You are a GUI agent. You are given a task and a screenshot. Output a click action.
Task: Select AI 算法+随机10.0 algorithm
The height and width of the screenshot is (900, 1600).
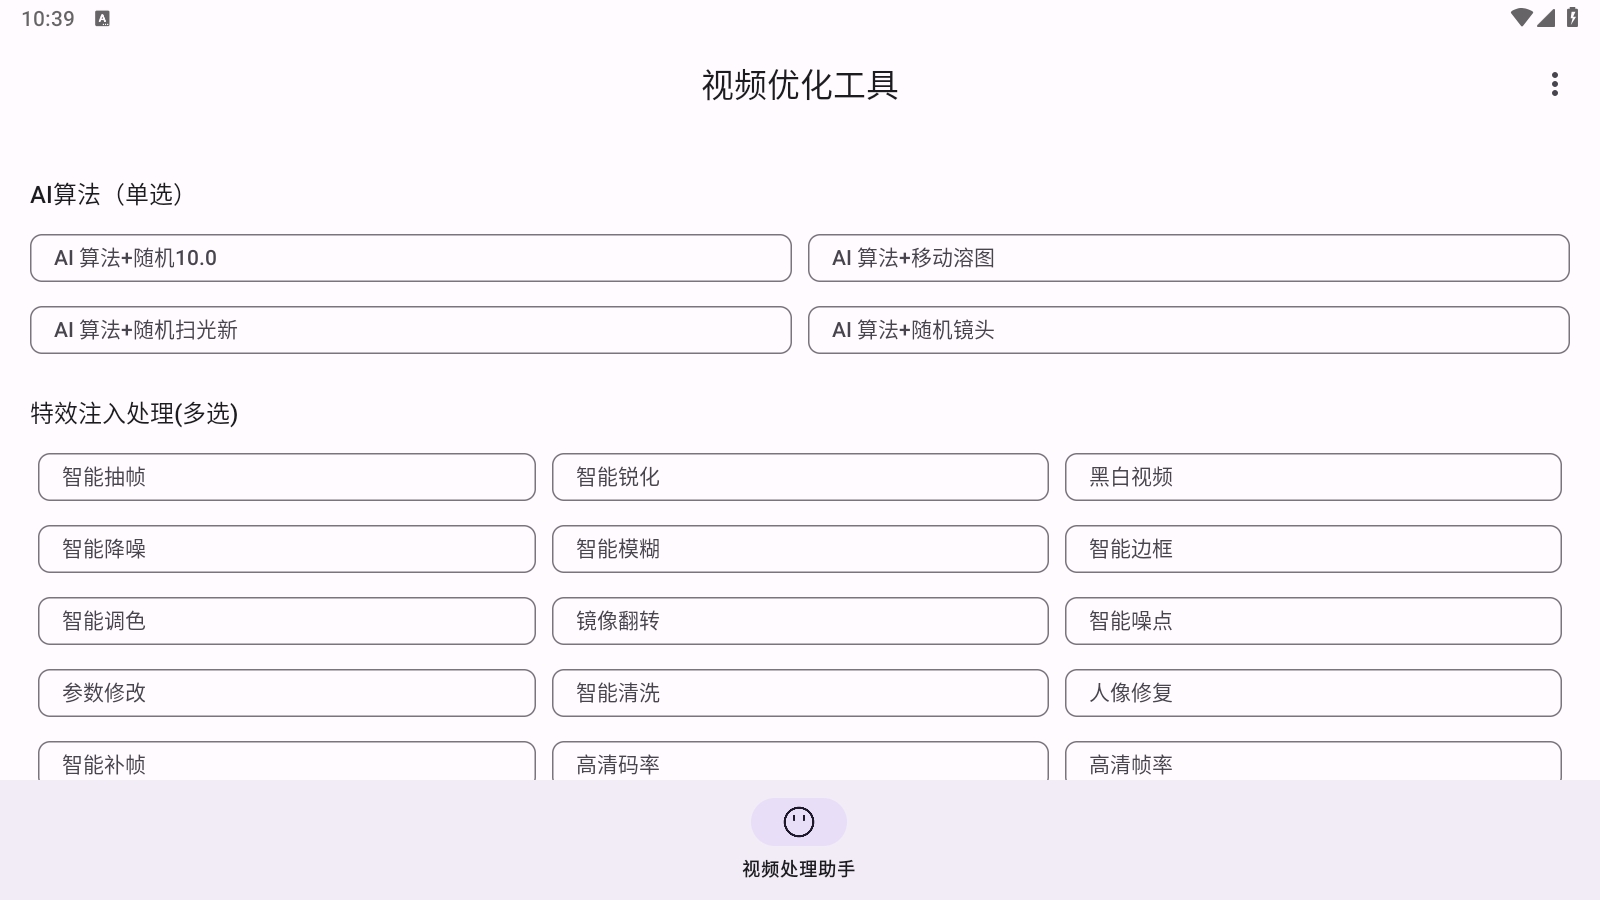pyautogui.click(x=410, y=258)
